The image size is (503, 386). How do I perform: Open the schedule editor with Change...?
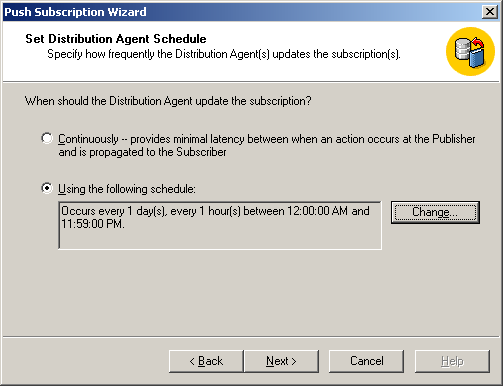[x=435, y=212]
